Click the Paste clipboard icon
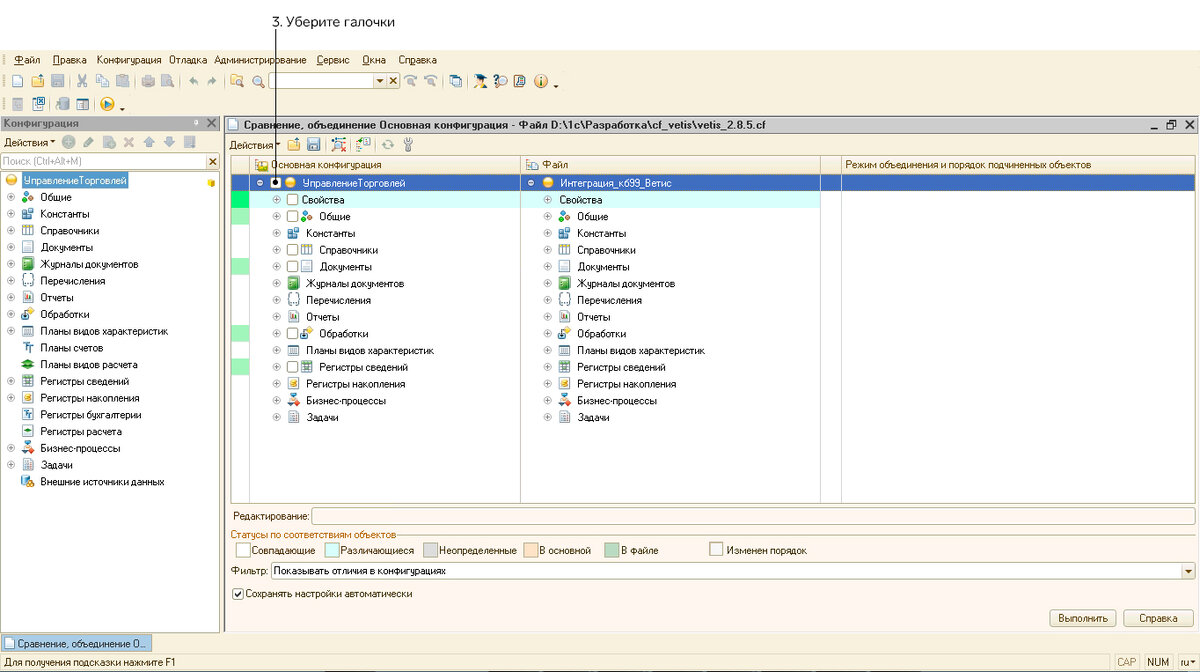The height and width of the screenshot is (672, 1200). [122, 81]
